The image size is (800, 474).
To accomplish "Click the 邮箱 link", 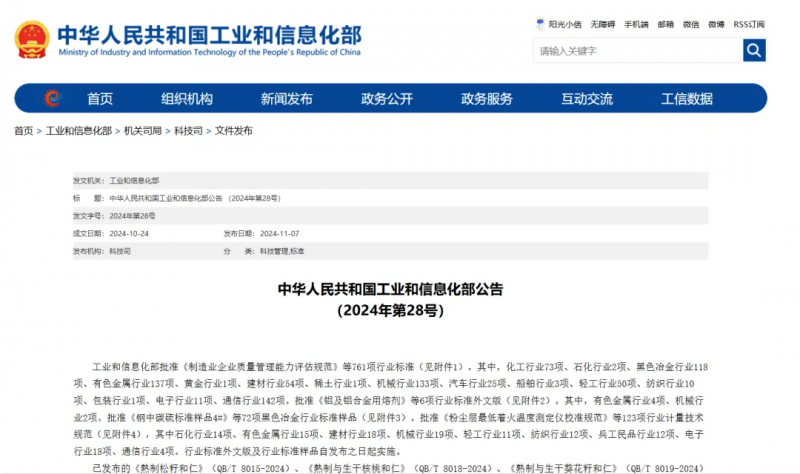I will [665, 24].
